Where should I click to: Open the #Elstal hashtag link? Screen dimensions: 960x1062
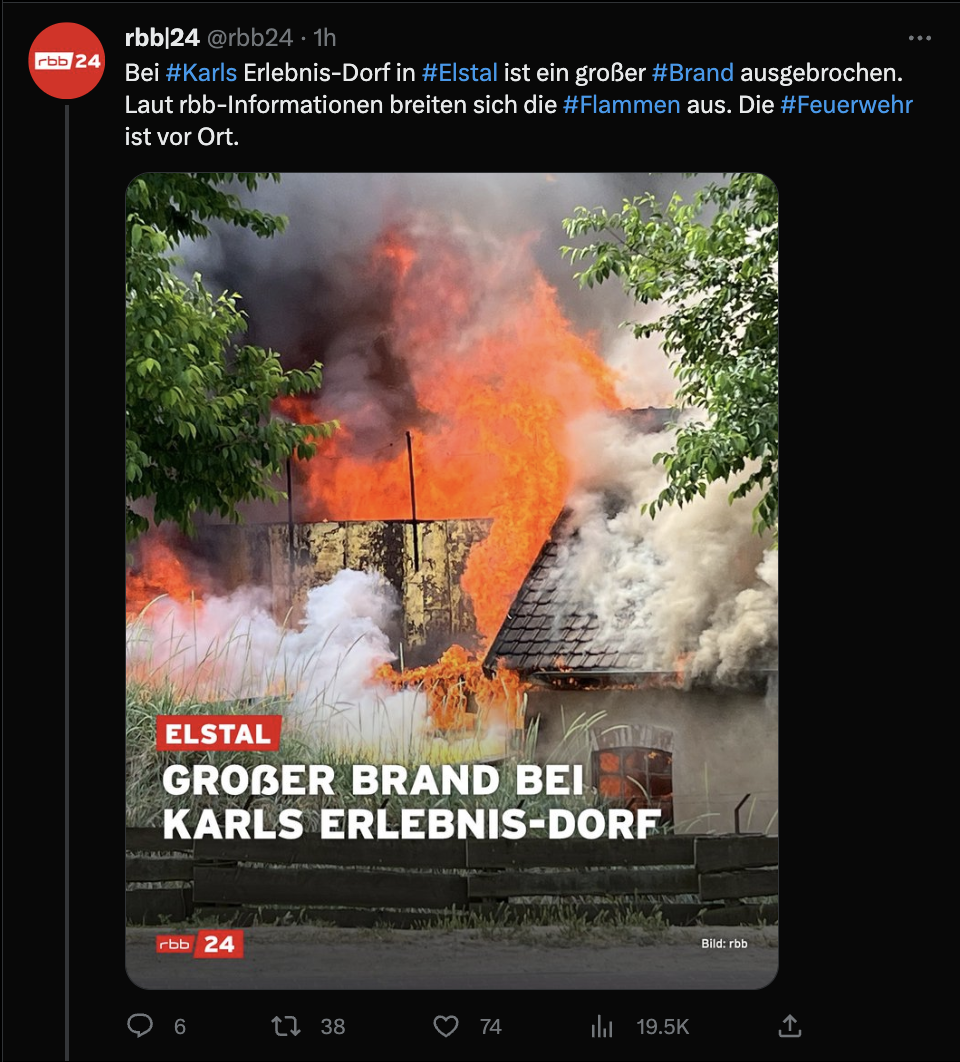click(459, 72)
